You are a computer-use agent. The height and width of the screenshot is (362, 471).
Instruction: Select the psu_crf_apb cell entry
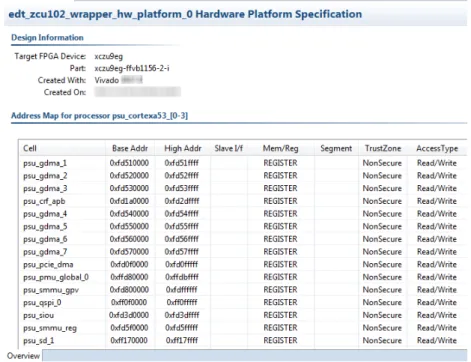pos(44,201)
